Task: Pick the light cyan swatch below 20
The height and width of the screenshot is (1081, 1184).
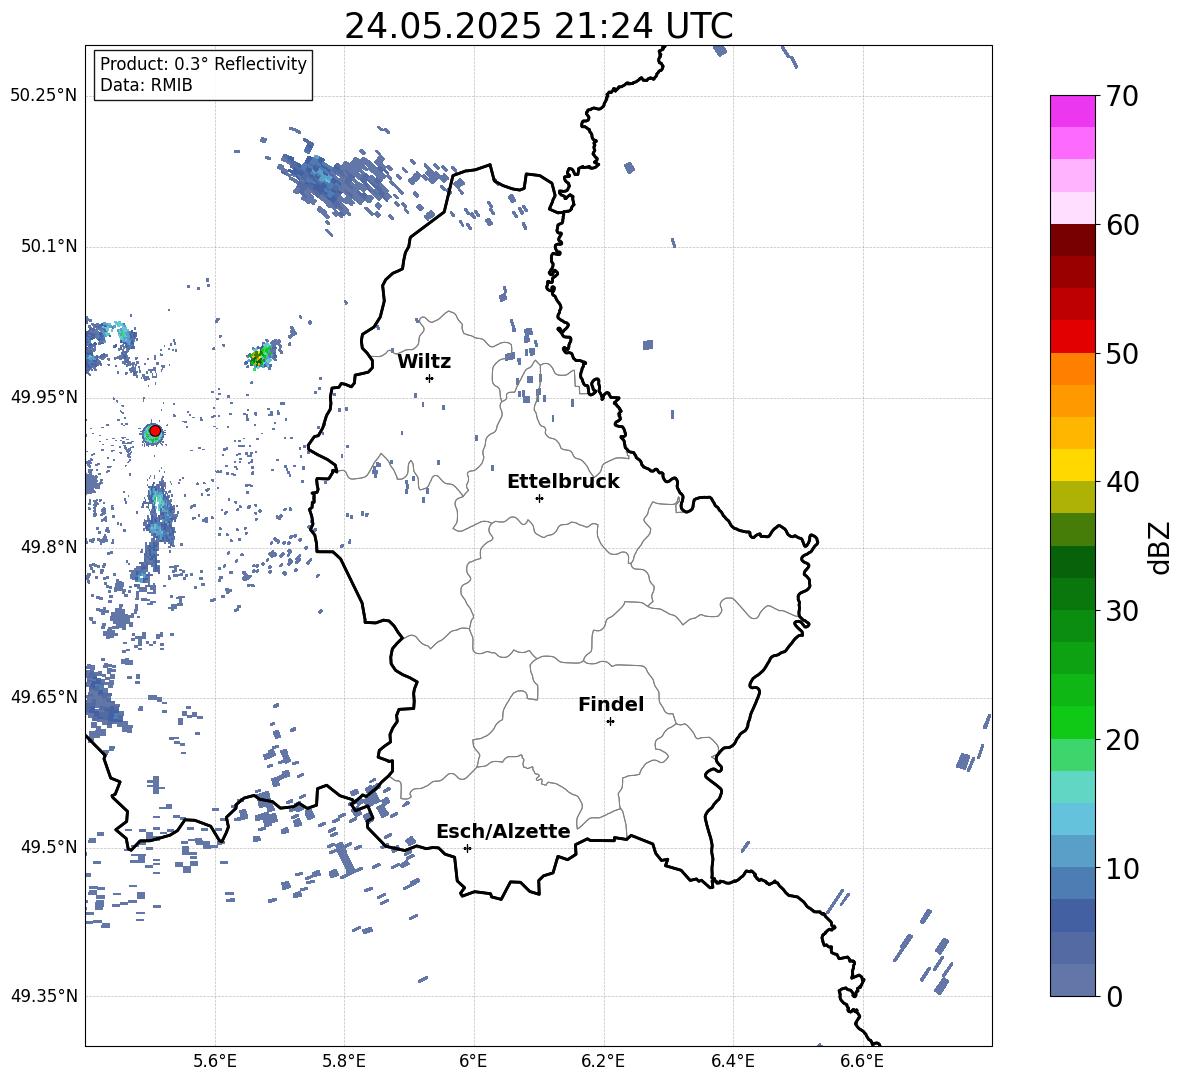Action: pyautogui.click(x=1072, y=787)
